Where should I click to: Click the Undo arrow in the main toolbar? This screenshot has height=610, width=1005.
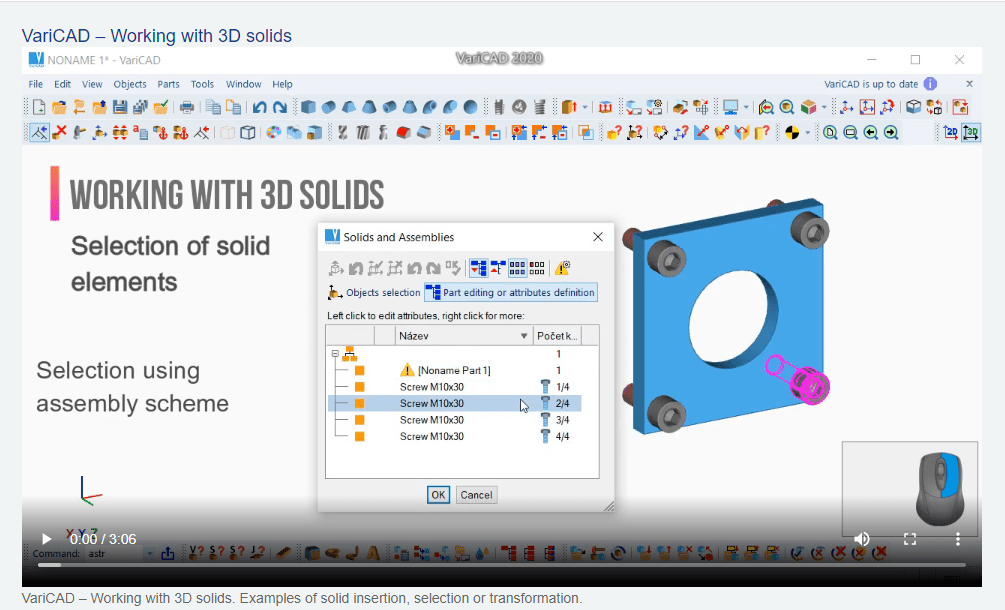[259, 107]
